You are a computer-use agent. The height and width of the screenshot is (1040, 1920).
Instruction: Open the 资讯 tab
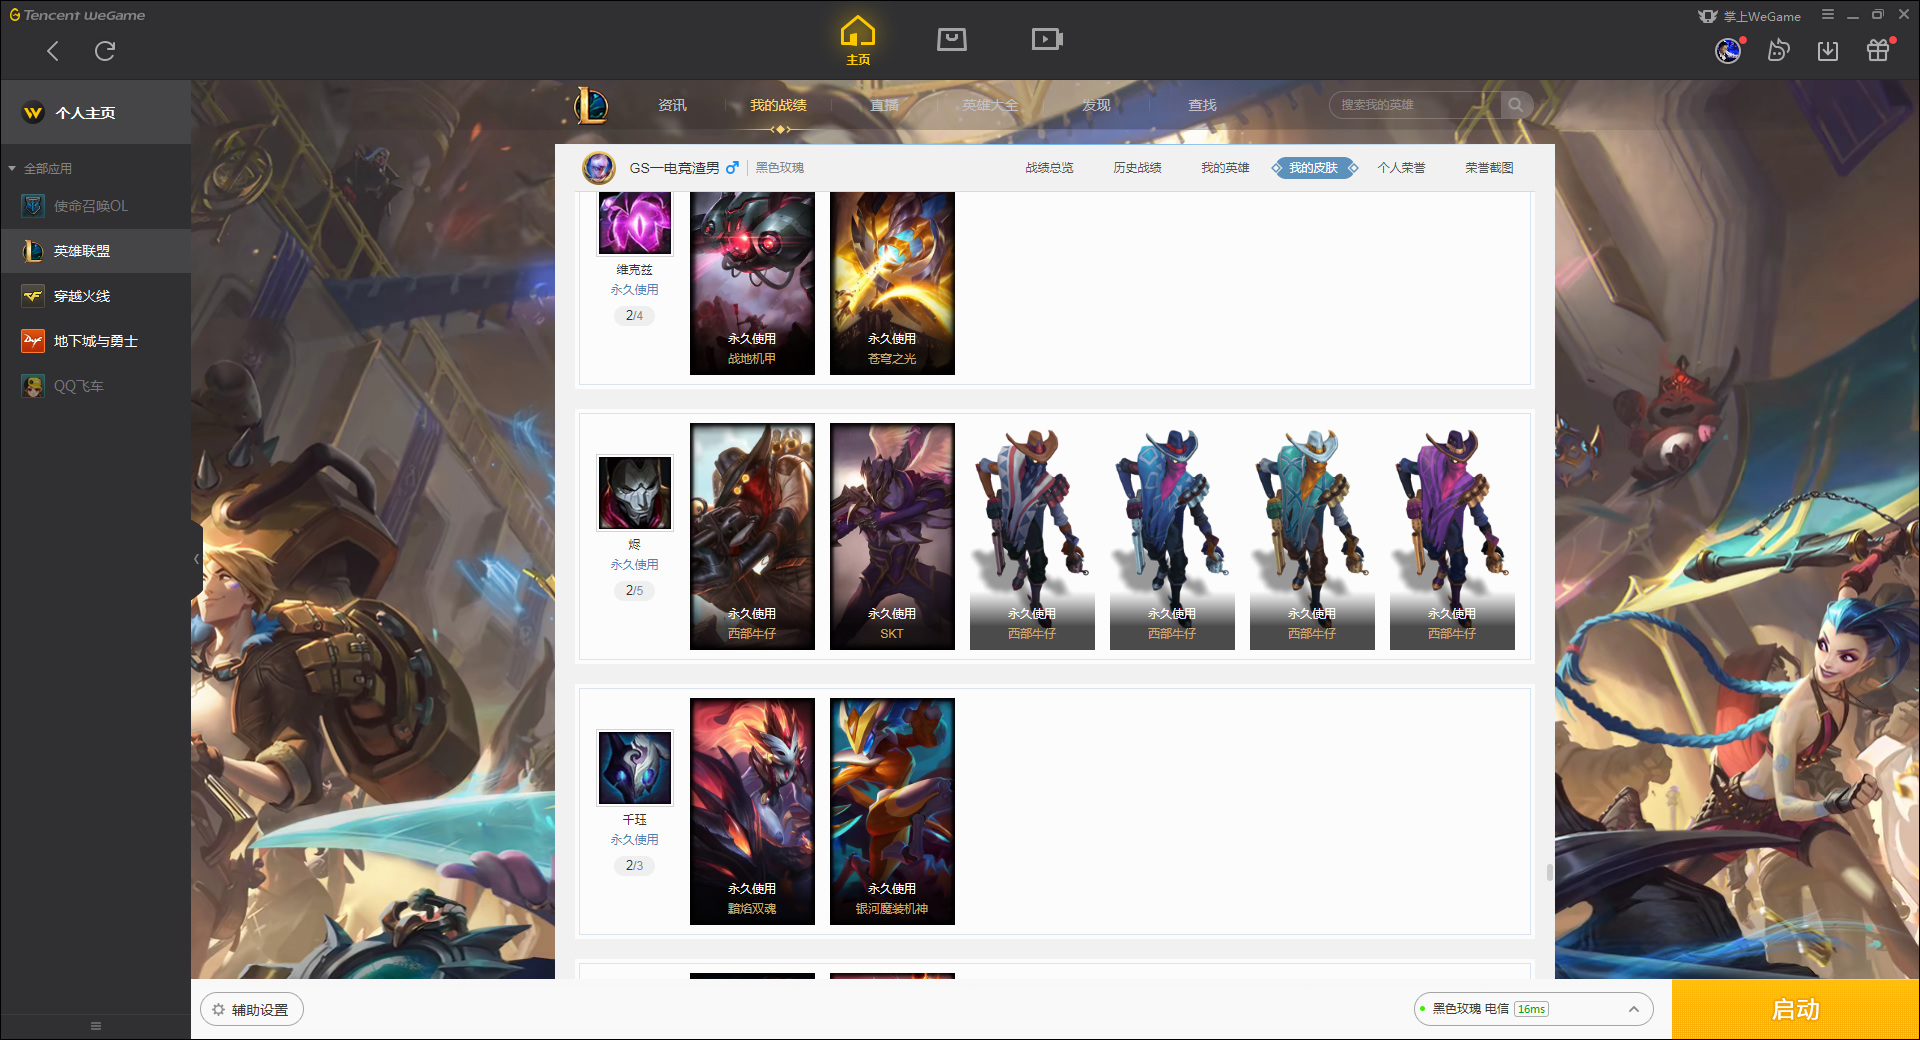[672, 105]
